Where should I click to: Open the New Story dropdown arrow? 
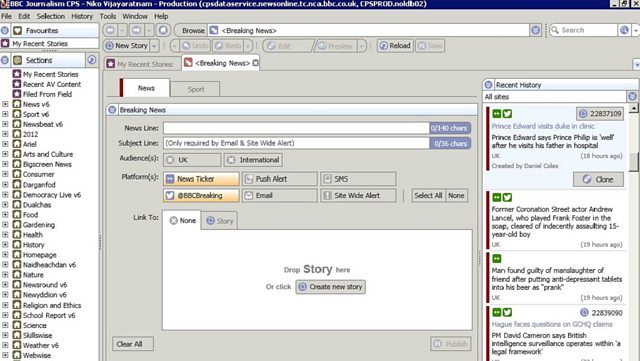coord(154,46)
